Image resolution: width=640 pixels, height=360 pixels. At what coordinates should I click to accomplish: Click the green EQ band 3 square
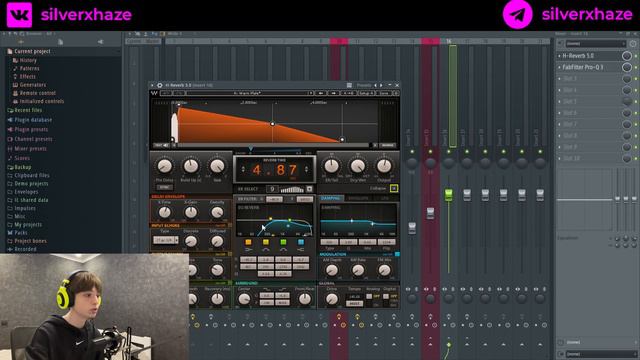(283, 242)
